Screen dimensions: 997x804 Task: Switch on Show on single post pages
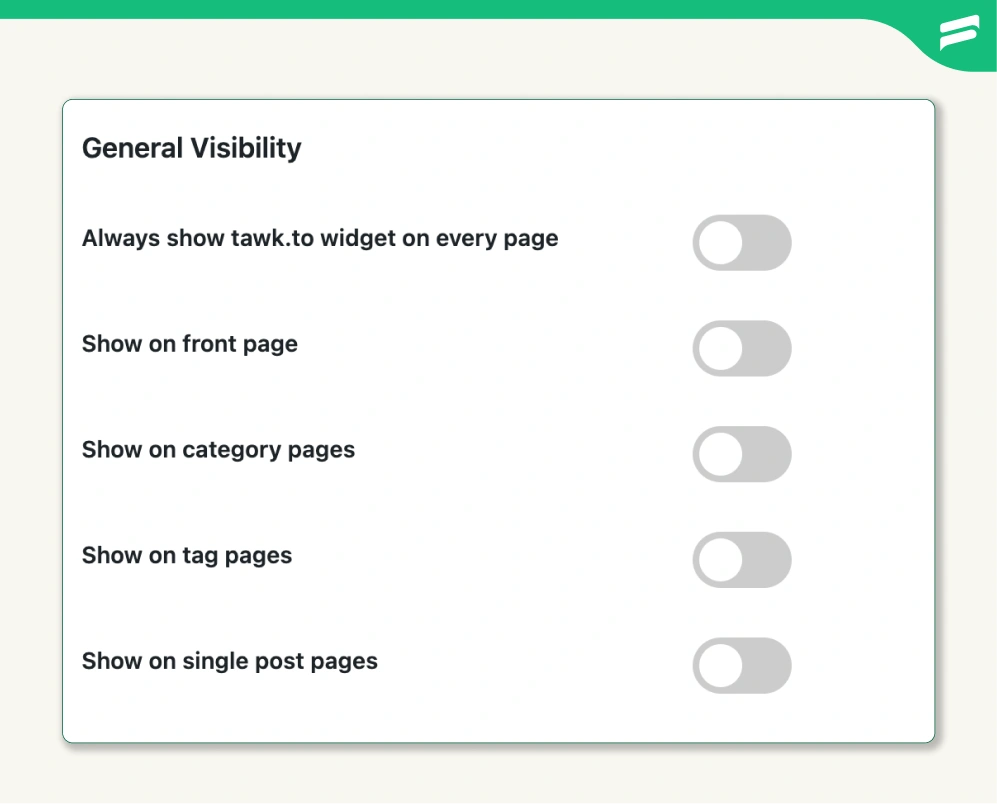(742, 665)
